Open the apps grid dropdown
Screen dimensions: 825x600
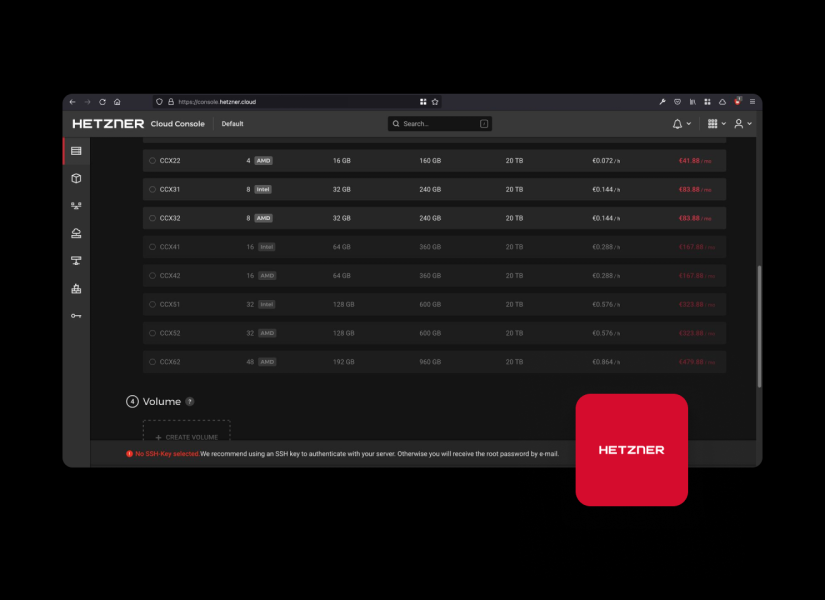(x=715, y=124)
